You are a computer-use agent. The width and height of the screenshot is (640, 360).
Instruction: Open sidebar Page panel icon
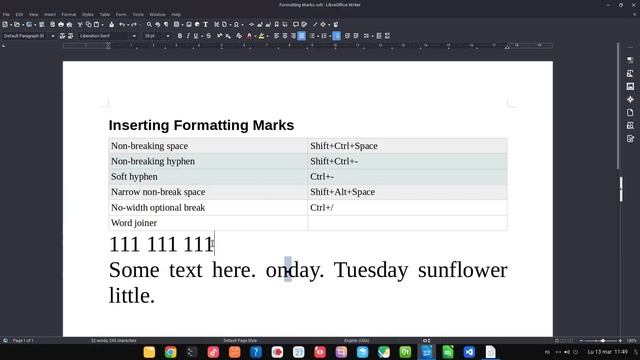pyautogui.click(x=630, y=113)
